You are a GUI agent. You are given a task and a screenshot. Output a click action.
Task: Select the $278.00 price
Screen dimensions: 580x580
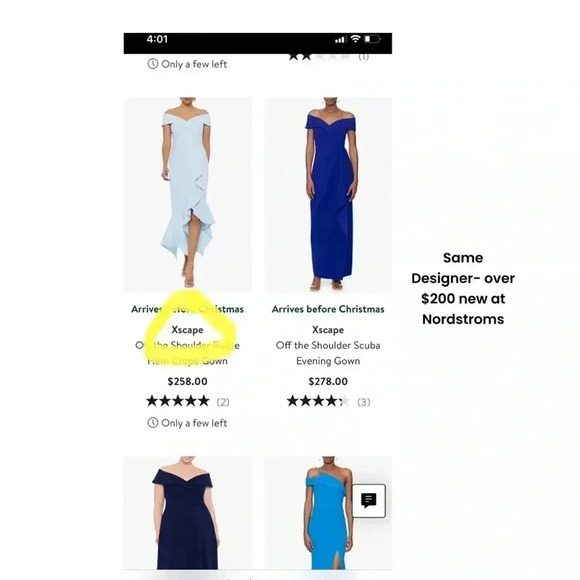328,381
